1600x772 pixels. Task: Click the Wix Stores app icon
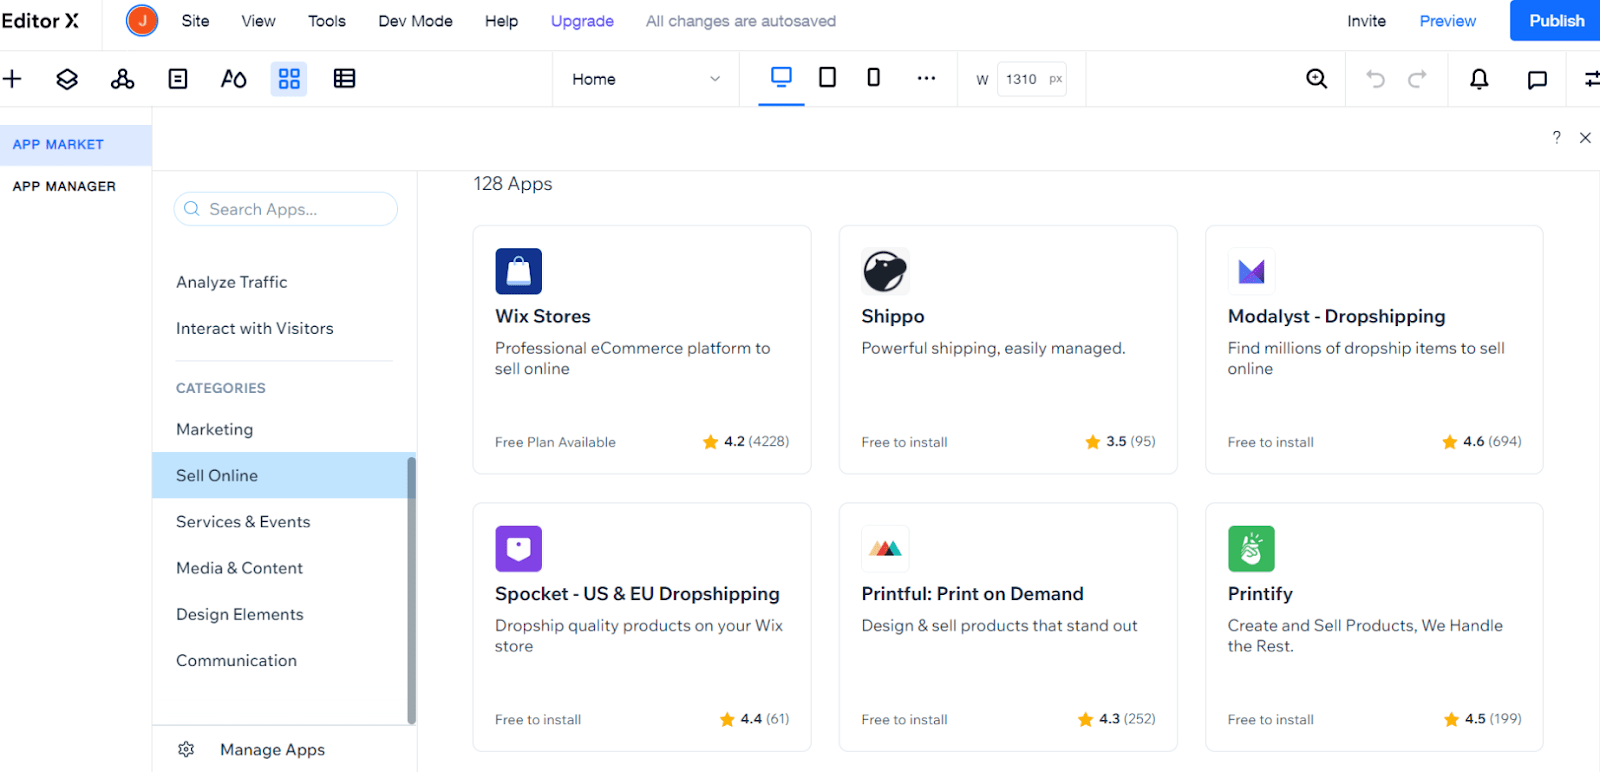point(518,271)
